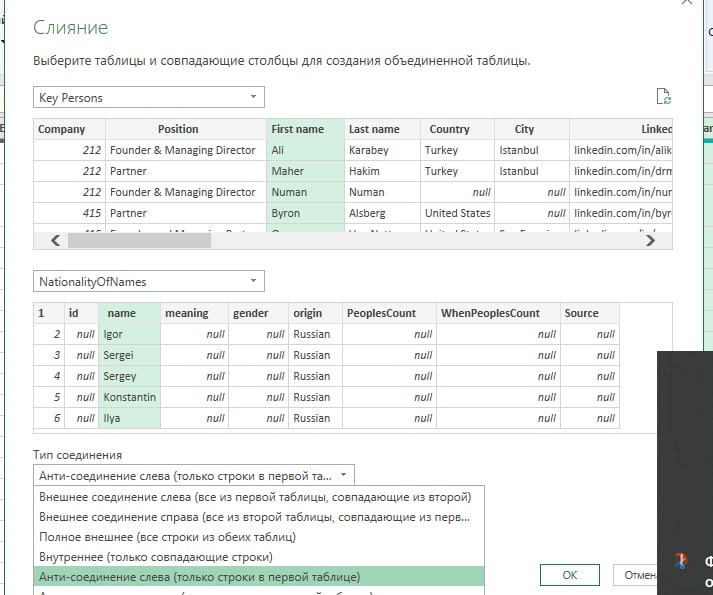The height and width of the screenshot is (595, 713).
Task: Click the Hakim last name cell
Action: (382, 171)
